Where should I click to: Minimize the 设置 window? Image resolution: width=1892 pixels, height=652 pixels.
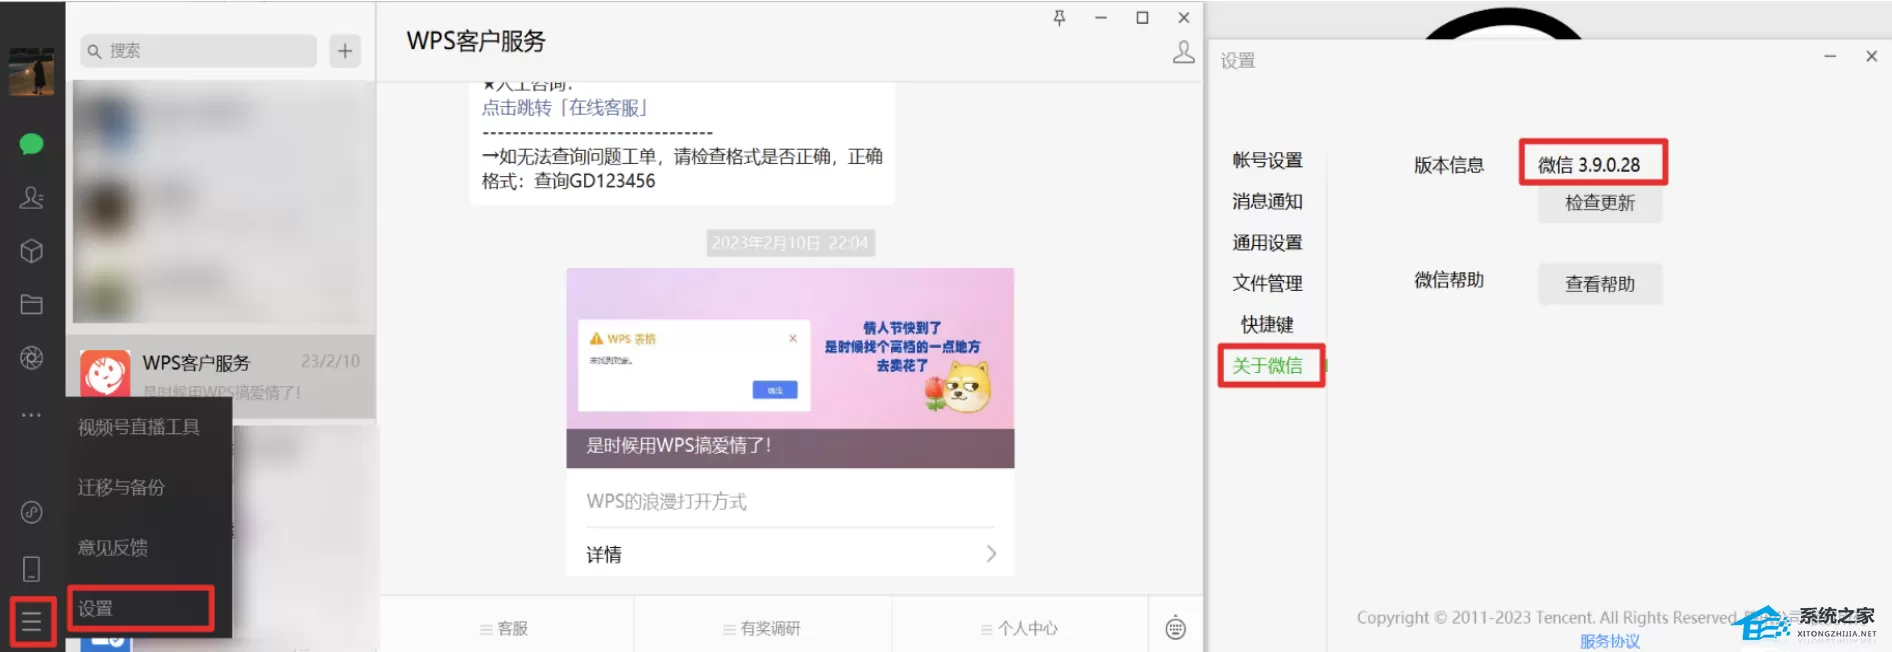coord(1830,57)
